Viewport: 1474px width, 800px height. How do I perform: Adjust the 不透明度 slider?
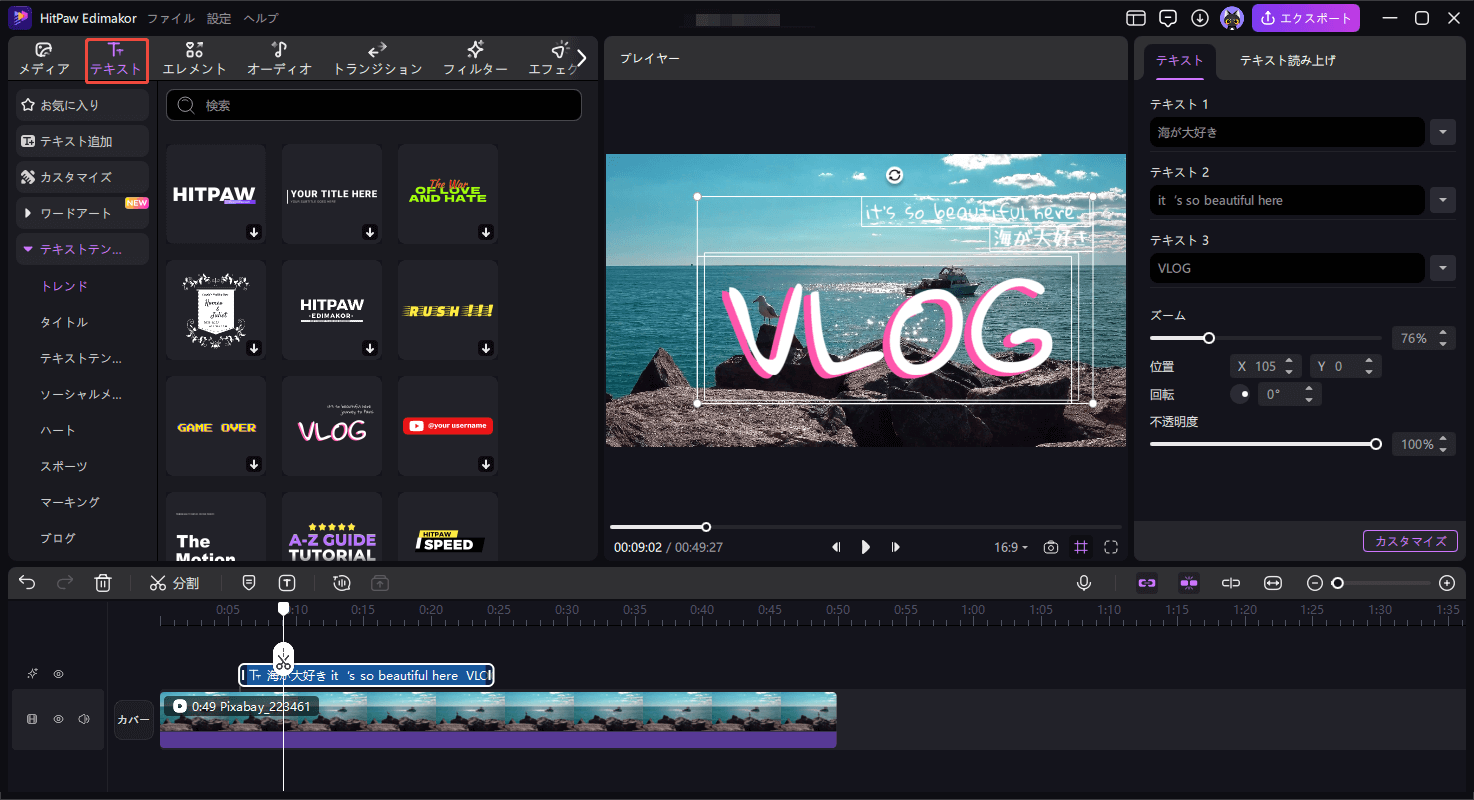pyautogui.click(x=1376, y=444)
